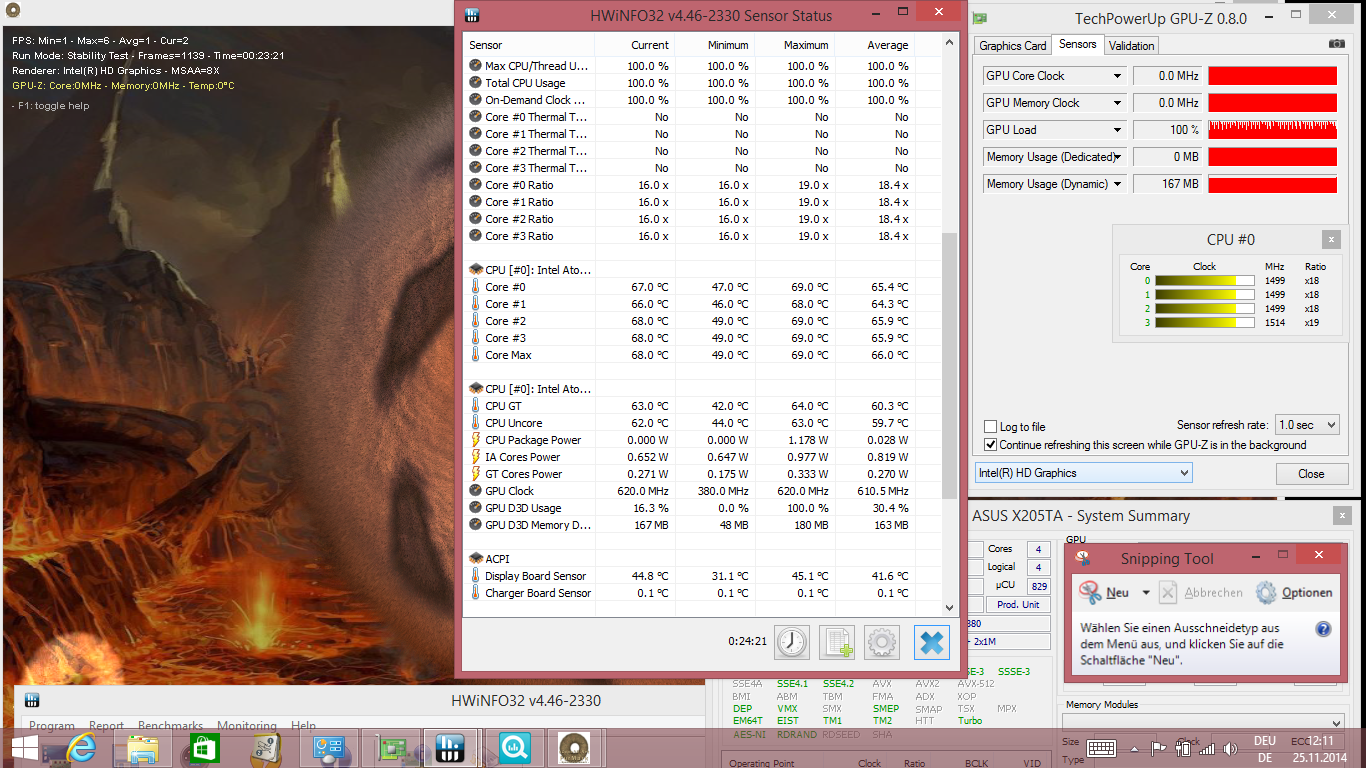Click the log-to-file page icon in HWiNFO
Viewport: 1366px width, 768px height.
click(837, 642)
